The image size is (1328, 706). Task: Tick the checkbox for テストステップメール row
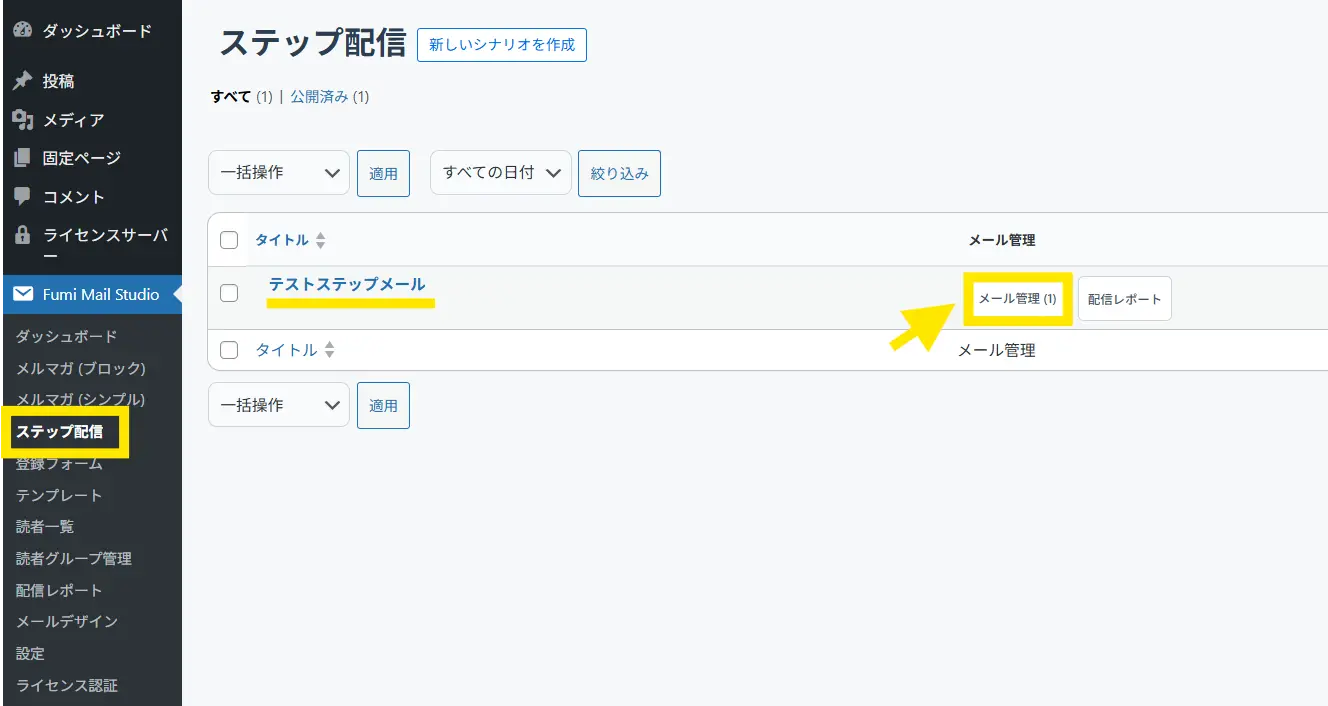[229, 293]
